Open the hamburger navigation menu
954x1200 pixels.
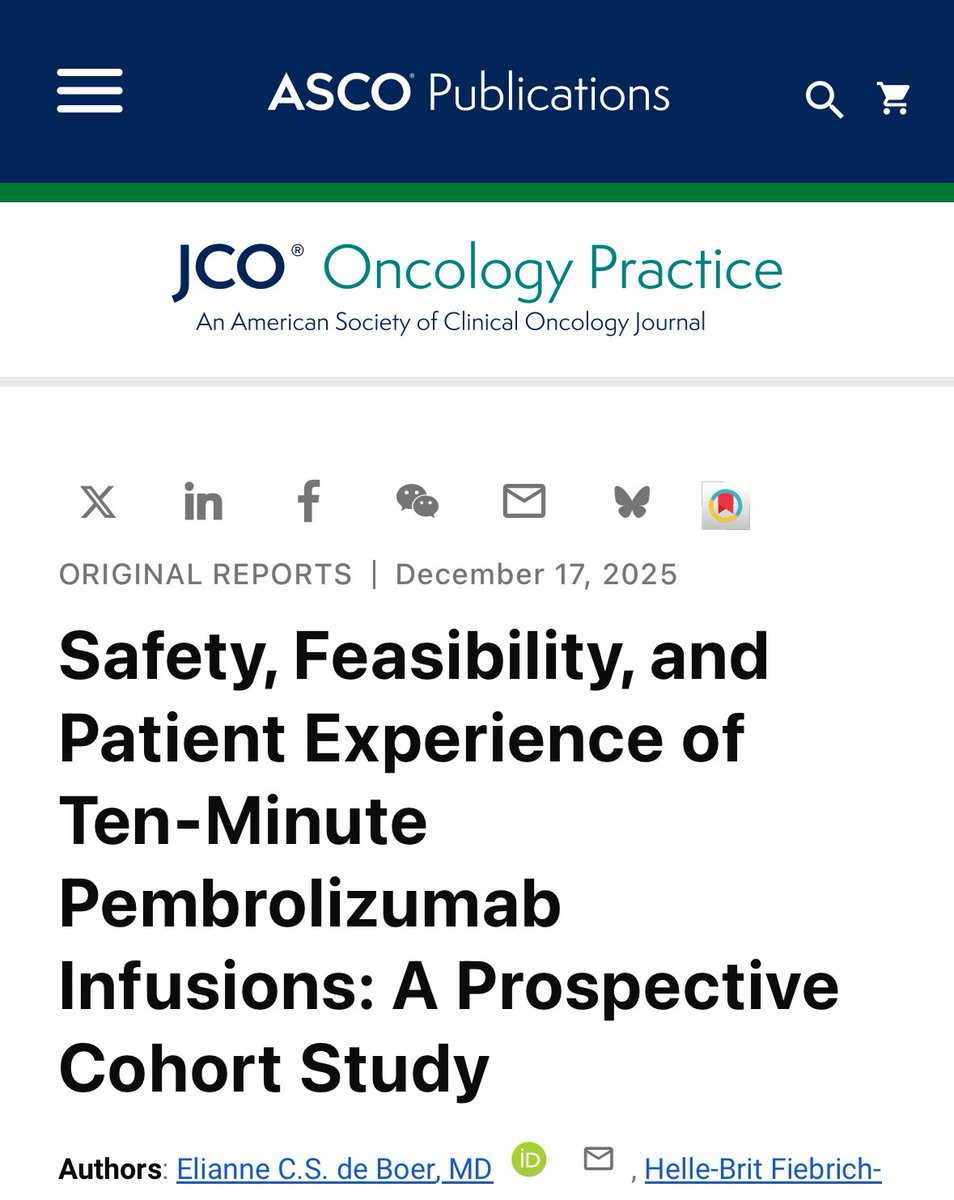(x=90, y=92)
